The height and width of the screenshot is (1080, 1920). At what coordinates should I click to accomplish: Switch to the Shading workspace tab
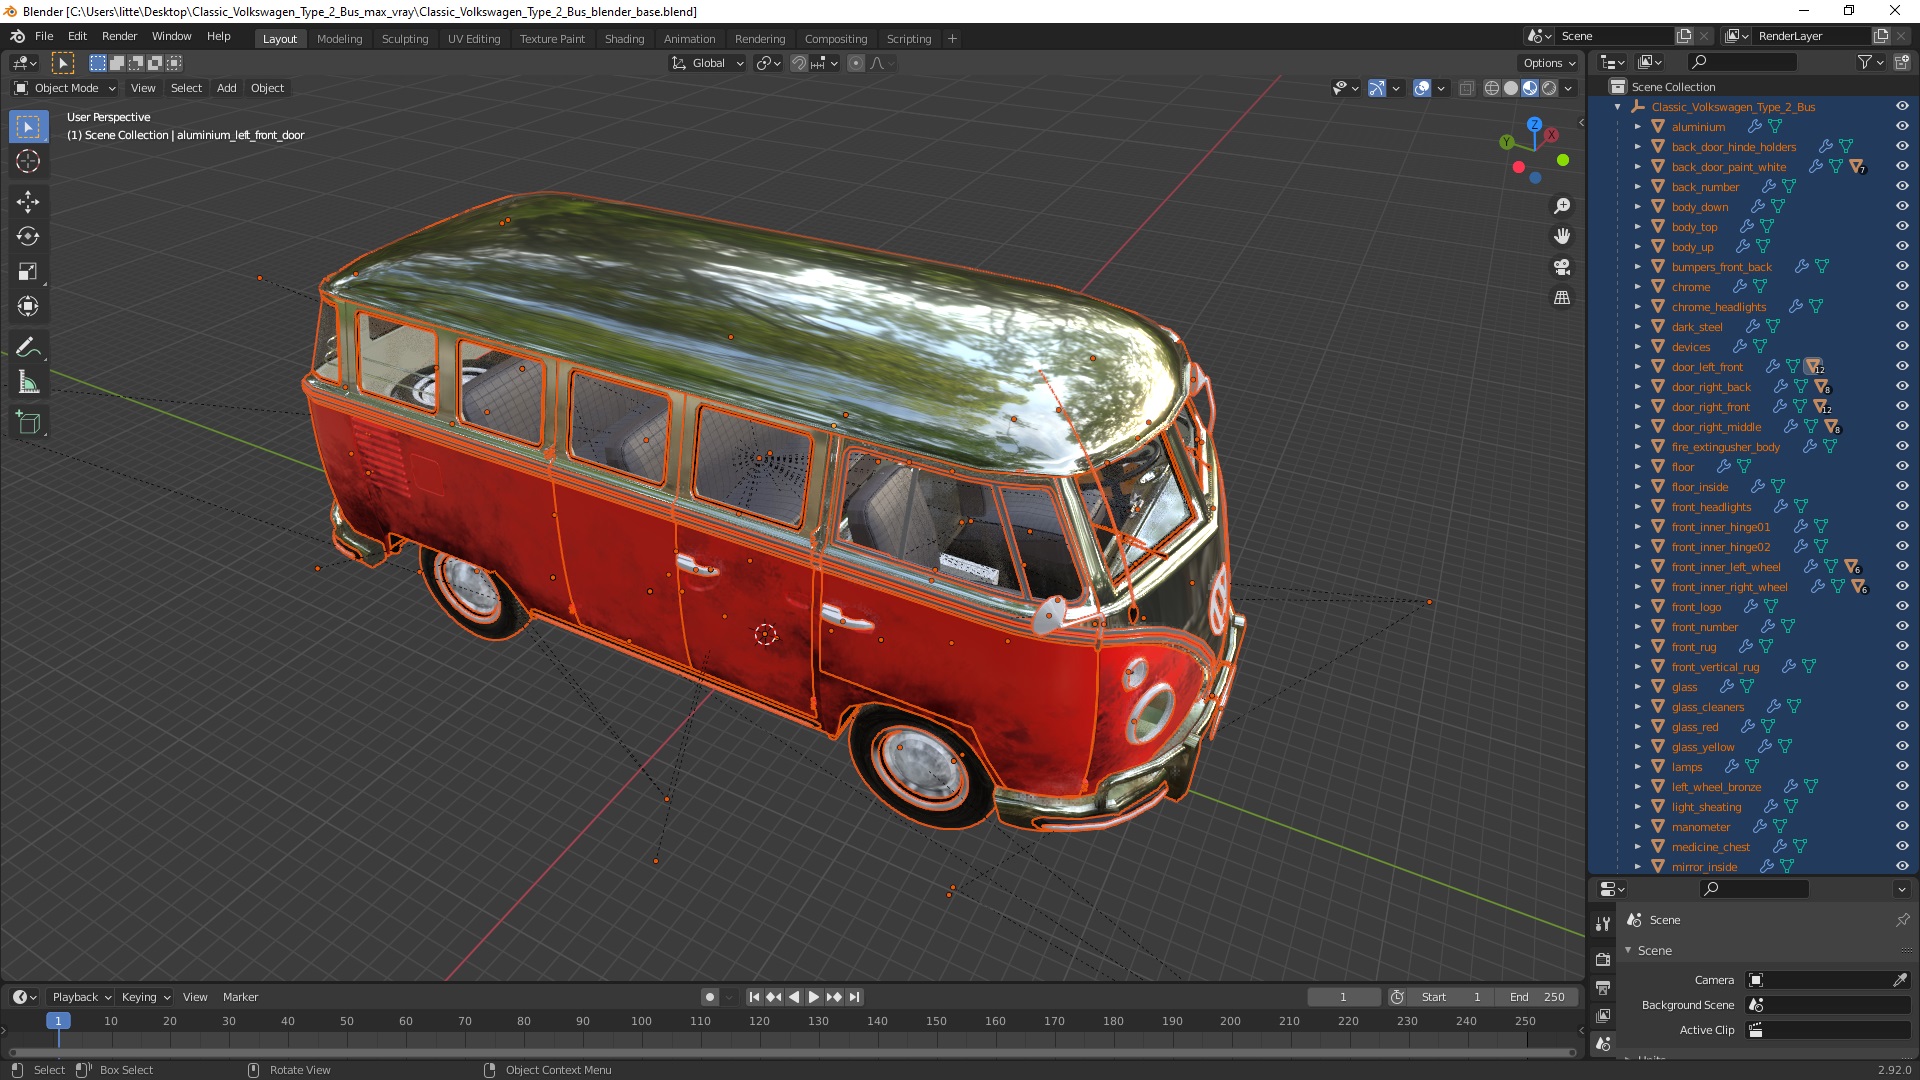click(x=624, y=39)
